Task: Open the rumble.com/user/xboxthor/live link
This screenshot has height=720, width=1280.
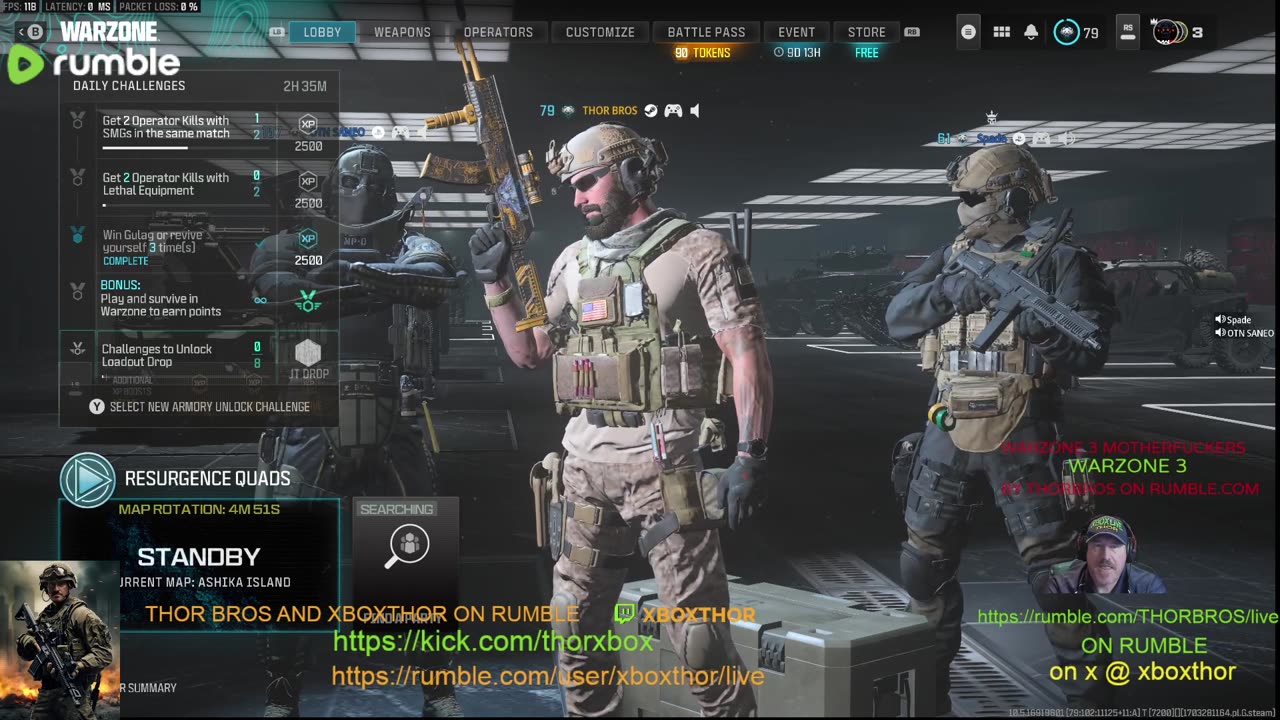Action: 548,677
